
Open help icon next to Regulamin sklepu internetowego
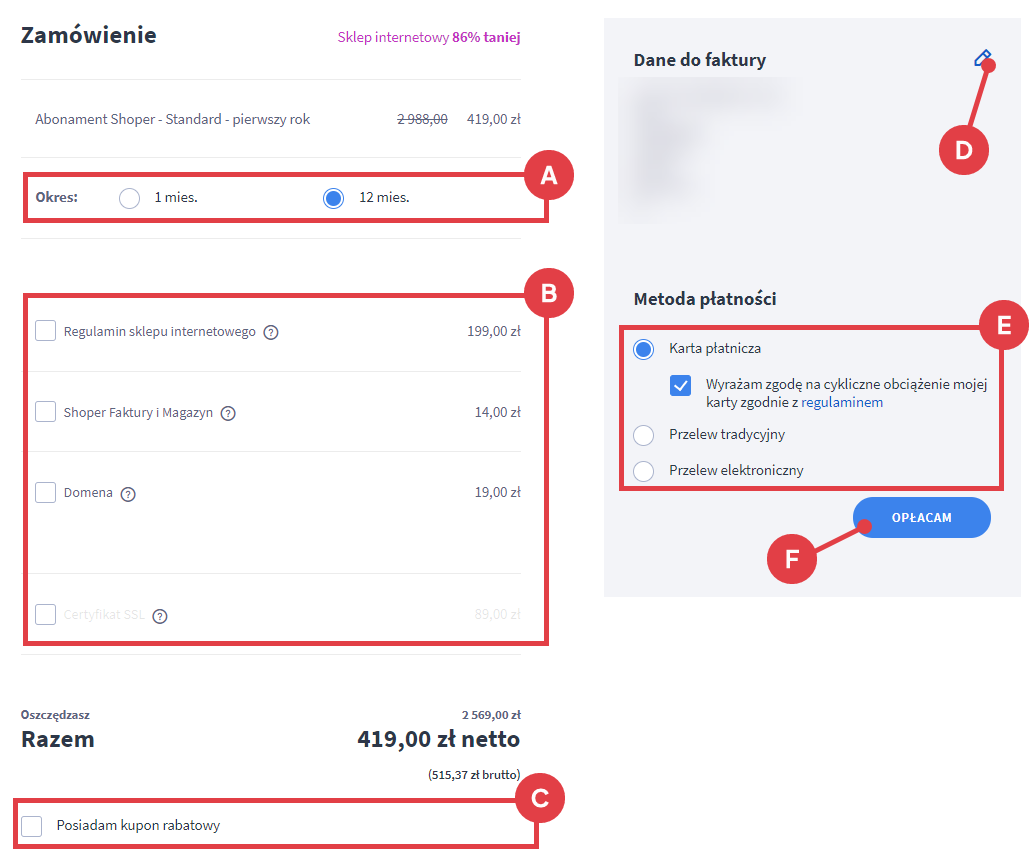270,332
